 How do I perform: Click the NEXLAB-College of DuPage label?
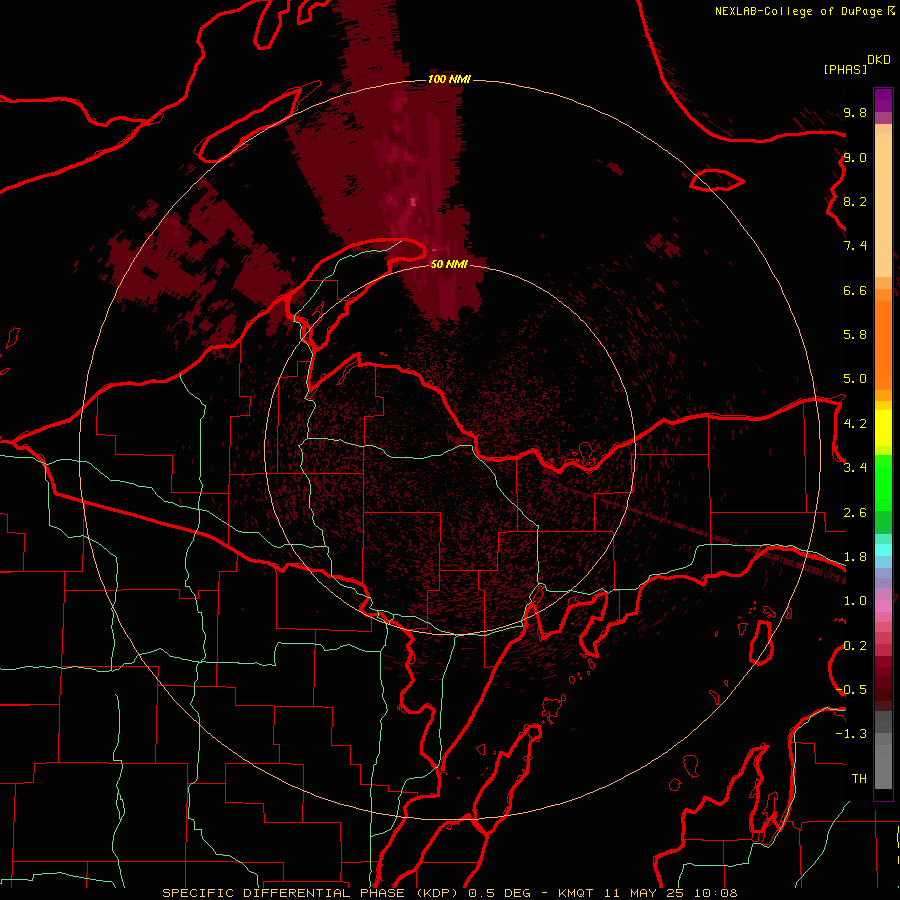pos(799,11)
